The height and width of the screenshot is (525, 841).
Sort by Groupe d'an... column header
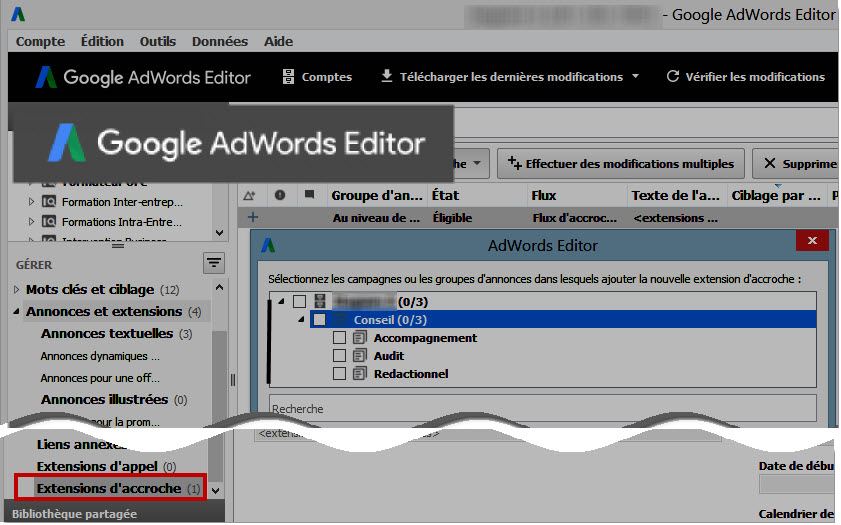click(377, 196)
